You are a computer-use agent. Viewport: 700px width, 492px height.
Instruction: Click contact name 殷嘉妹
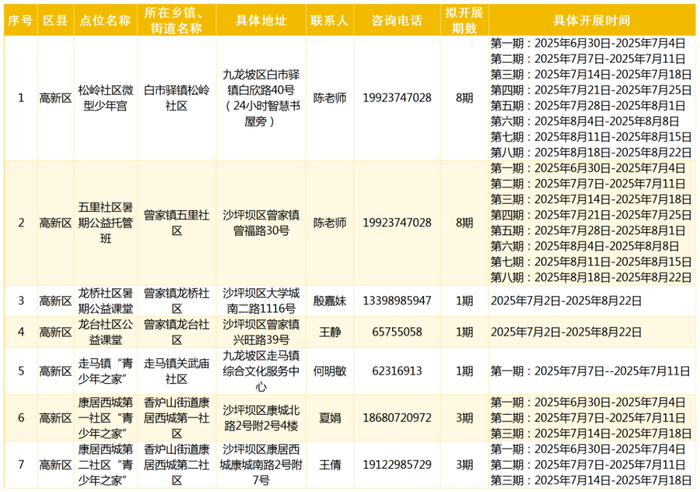330,301
